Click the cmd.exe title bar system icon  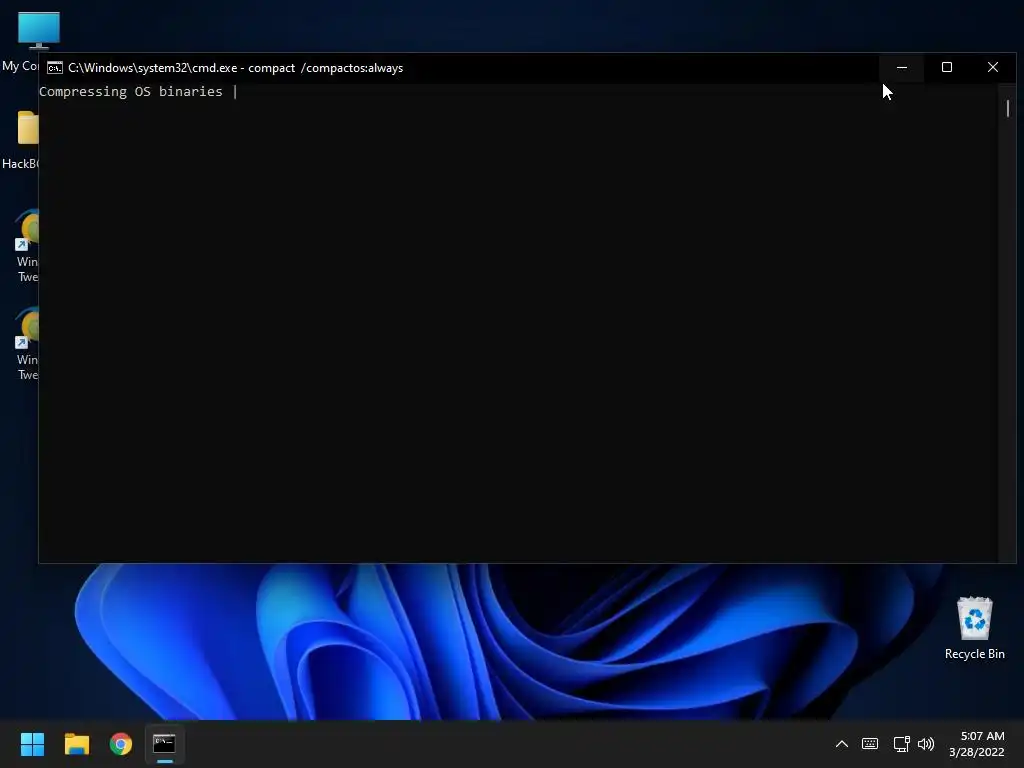[x=55, y=68]
